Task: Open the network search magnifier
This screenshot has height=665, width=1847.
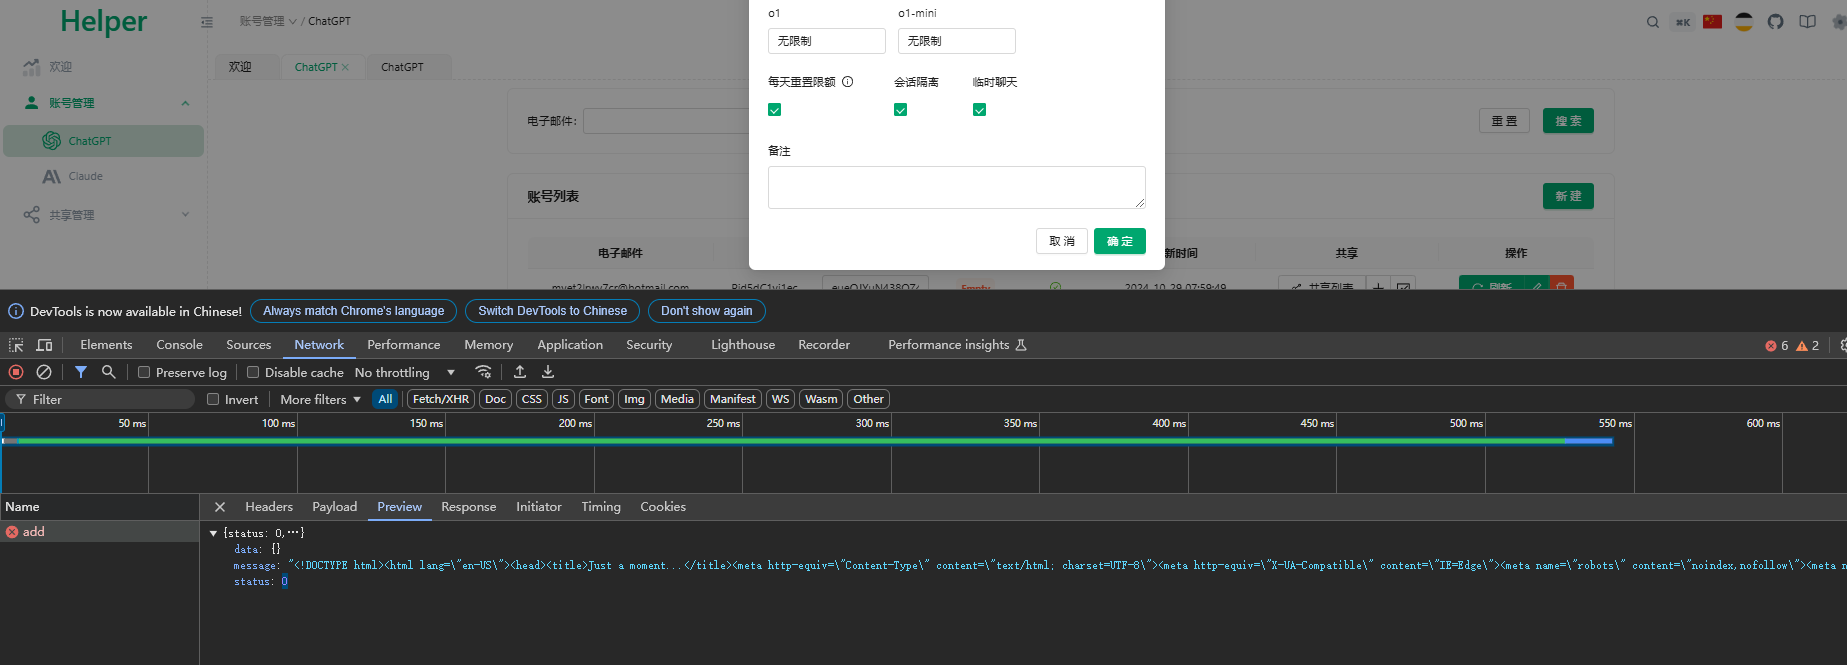Action: [x=109, y=372]
